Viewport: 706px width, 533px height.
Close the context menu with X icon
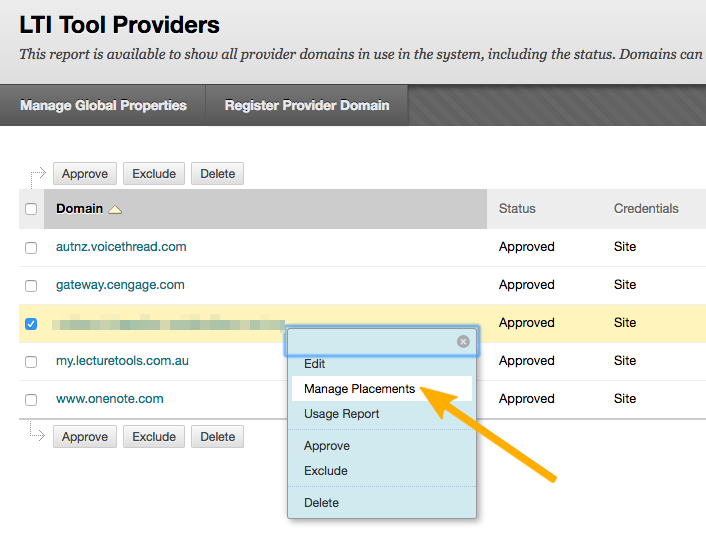[463, 342]
